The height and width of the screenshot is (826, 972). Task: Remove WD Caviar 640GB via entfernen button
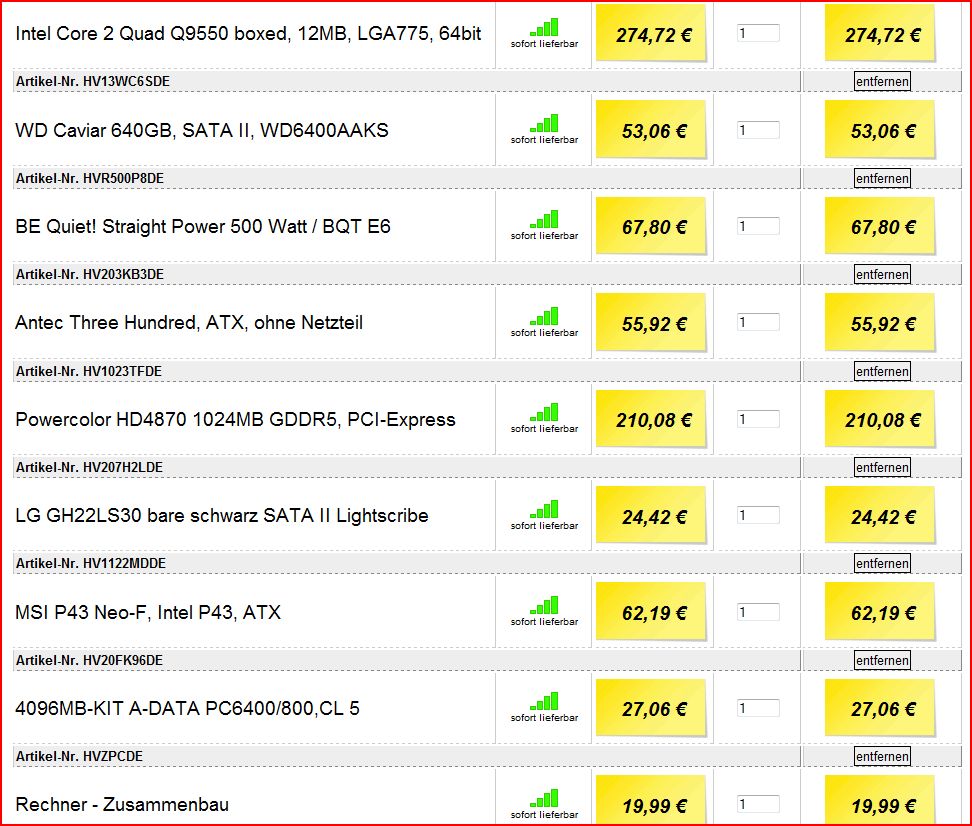(x=882, y=179)
